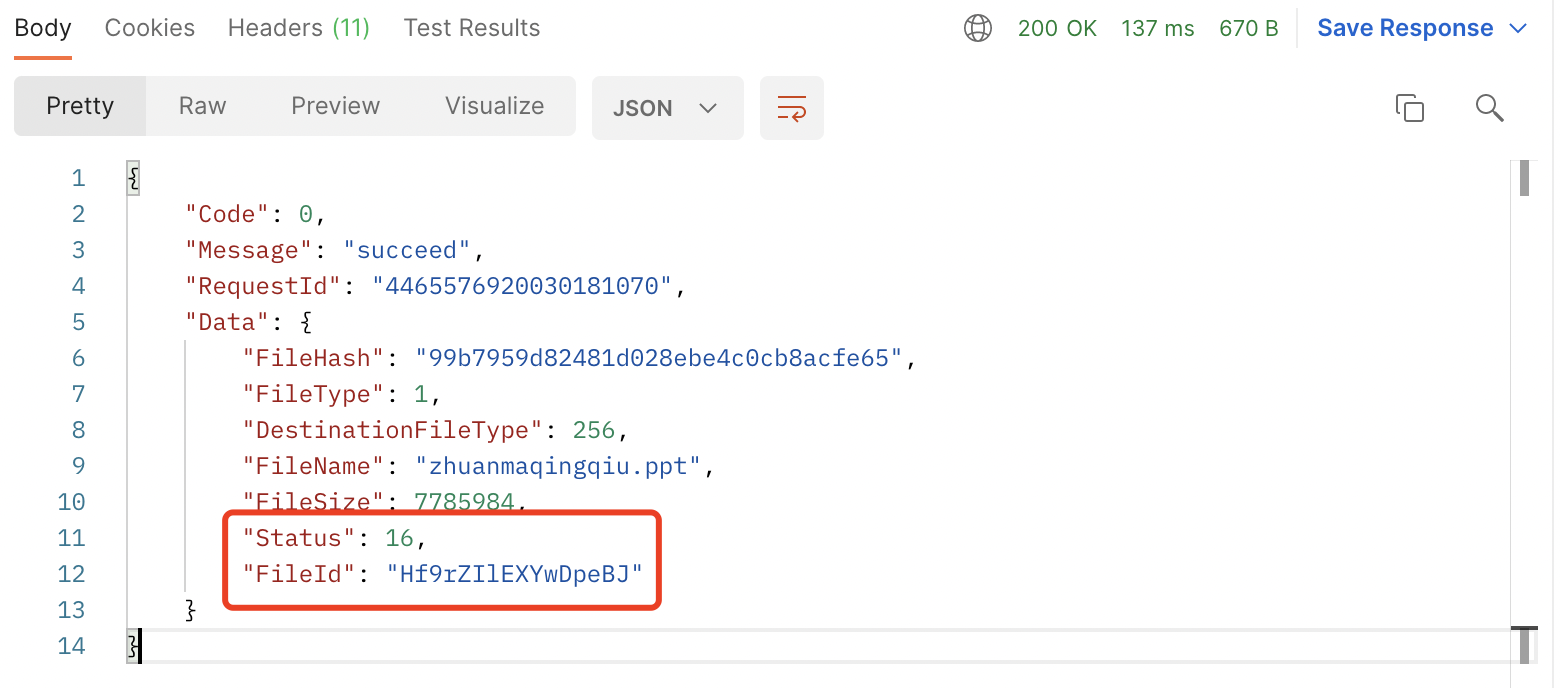The image size is (1560, 688).
Task: Click the Save Response button
Action: coord(1404,28)
